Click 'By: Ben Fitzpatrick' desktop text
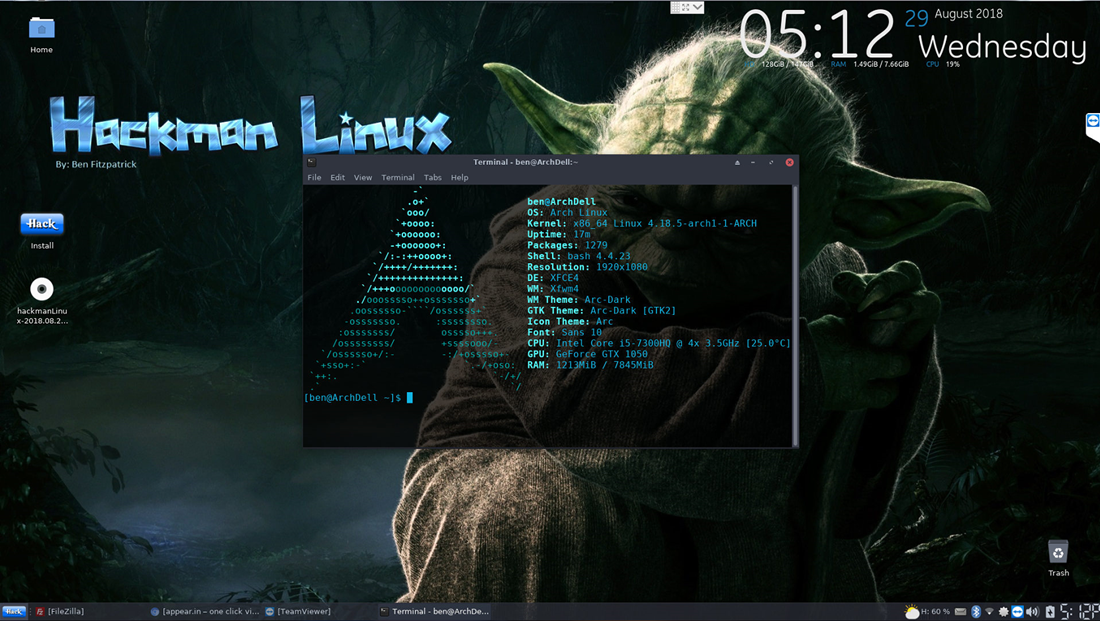The height and width of the screenshot is (621, 1100). pos(96,164)
